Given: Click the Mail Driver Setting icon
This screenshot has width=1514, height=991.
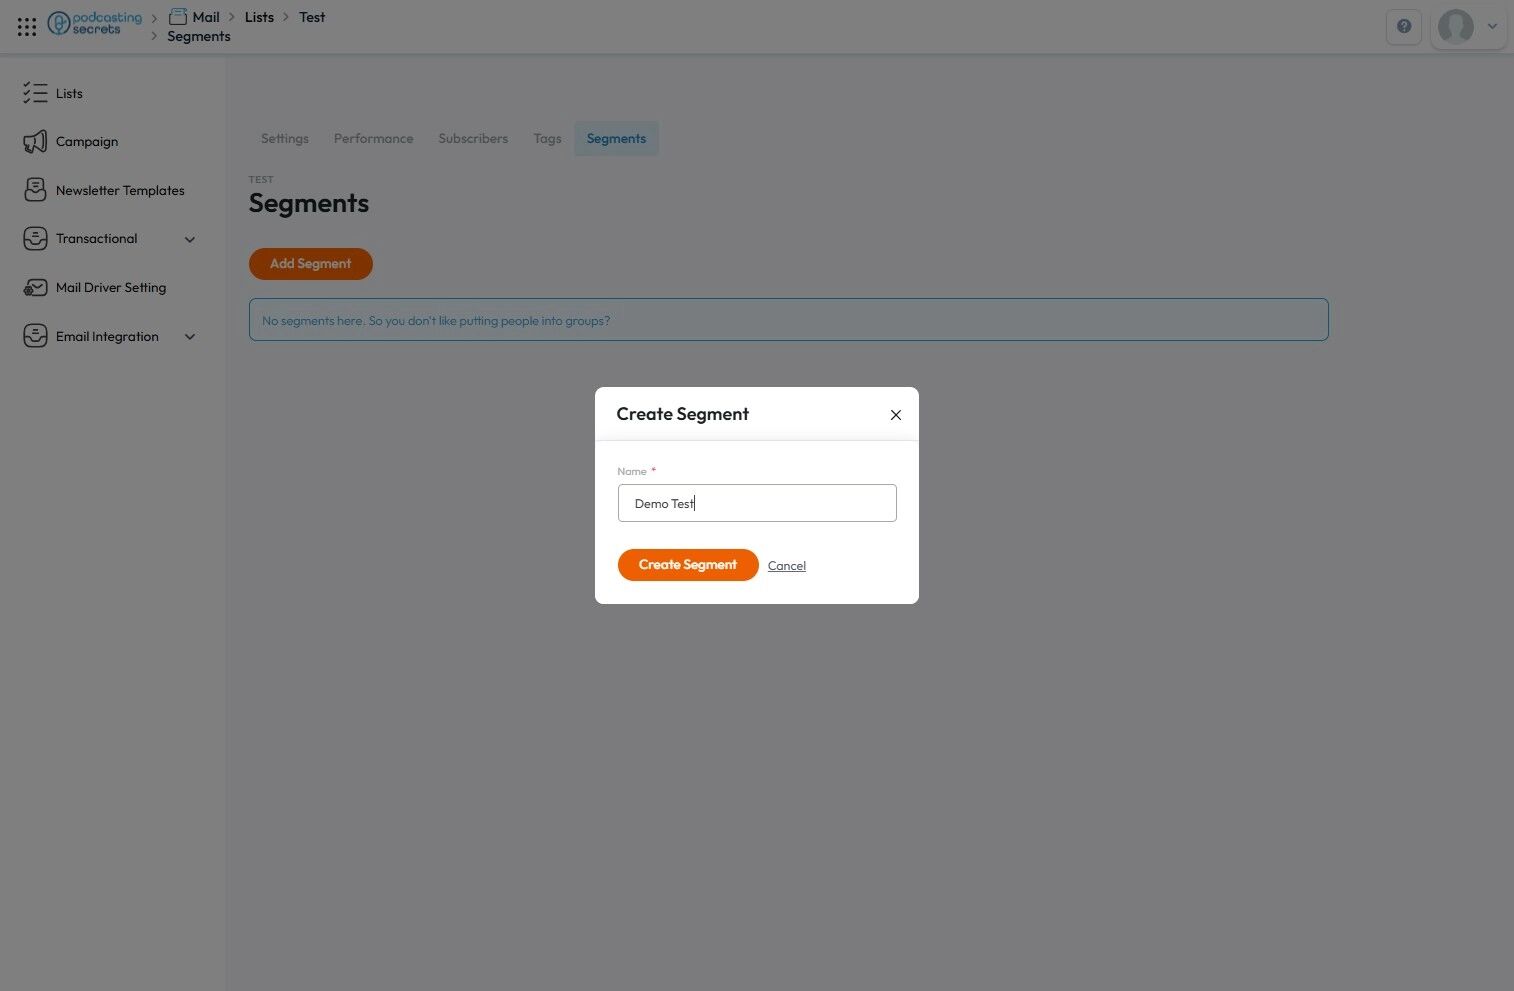Looking at the screenshot, I should [x=35, y=288].
